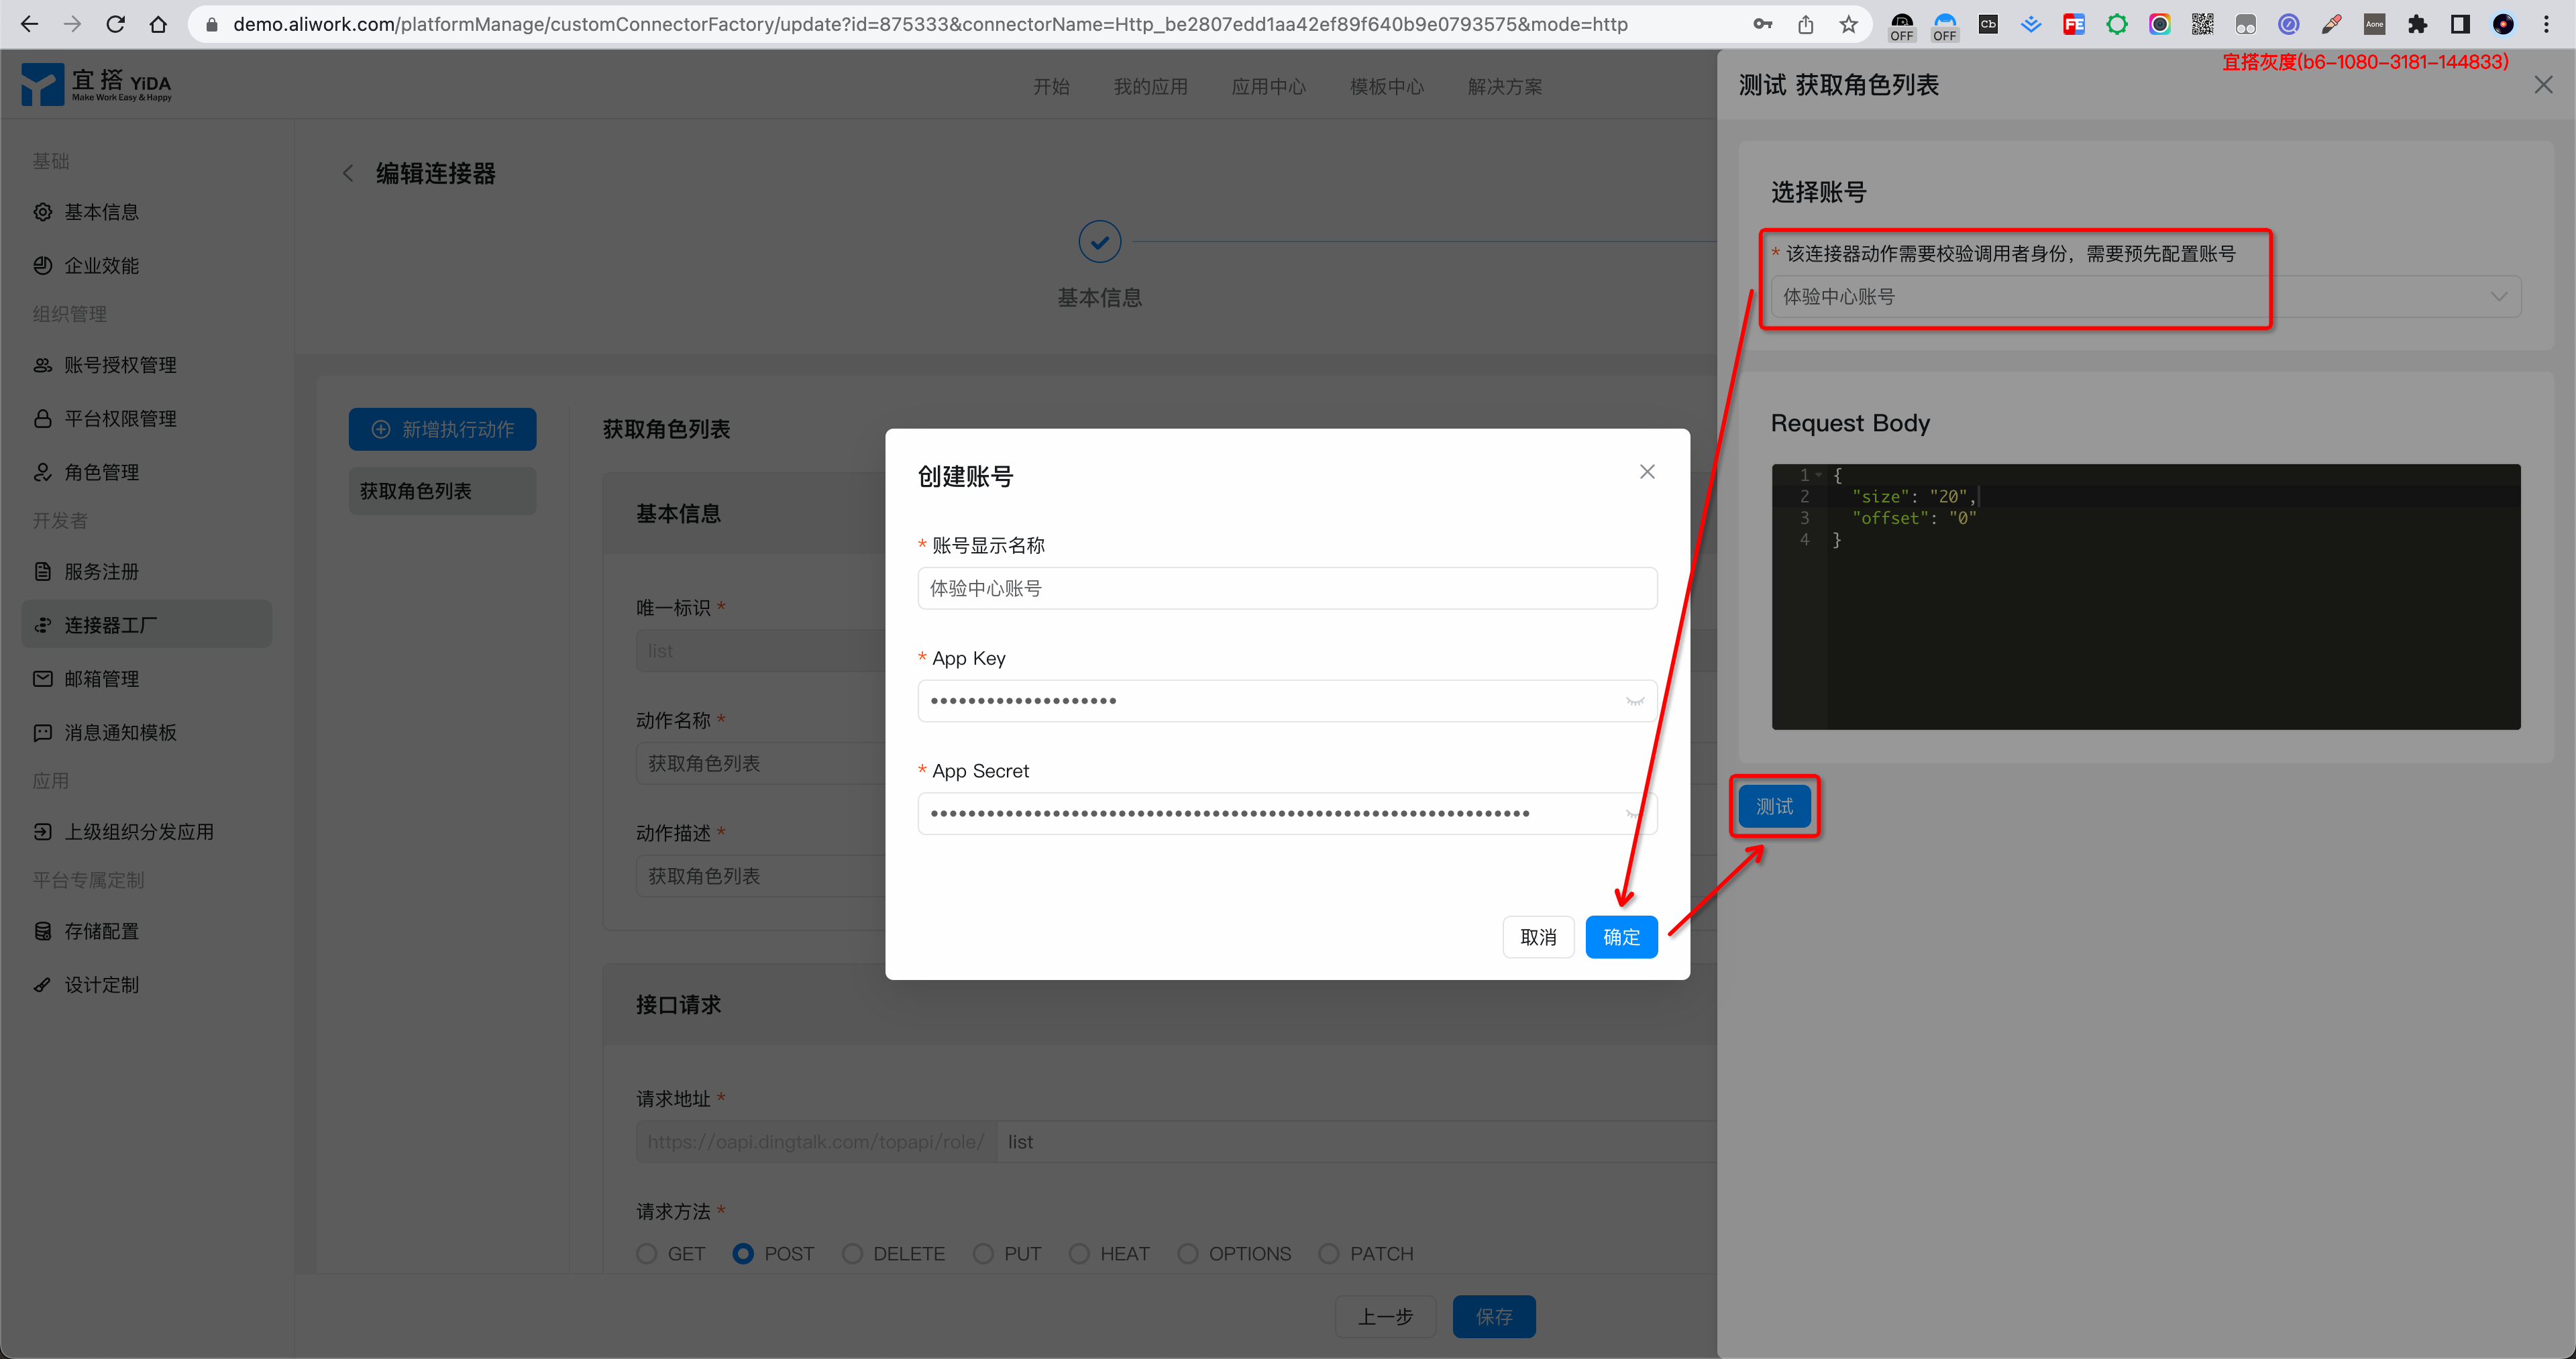Show App Secret with the eye icon
The width and height of the screenshot is (2576, 1359).
click(1635, 814)
